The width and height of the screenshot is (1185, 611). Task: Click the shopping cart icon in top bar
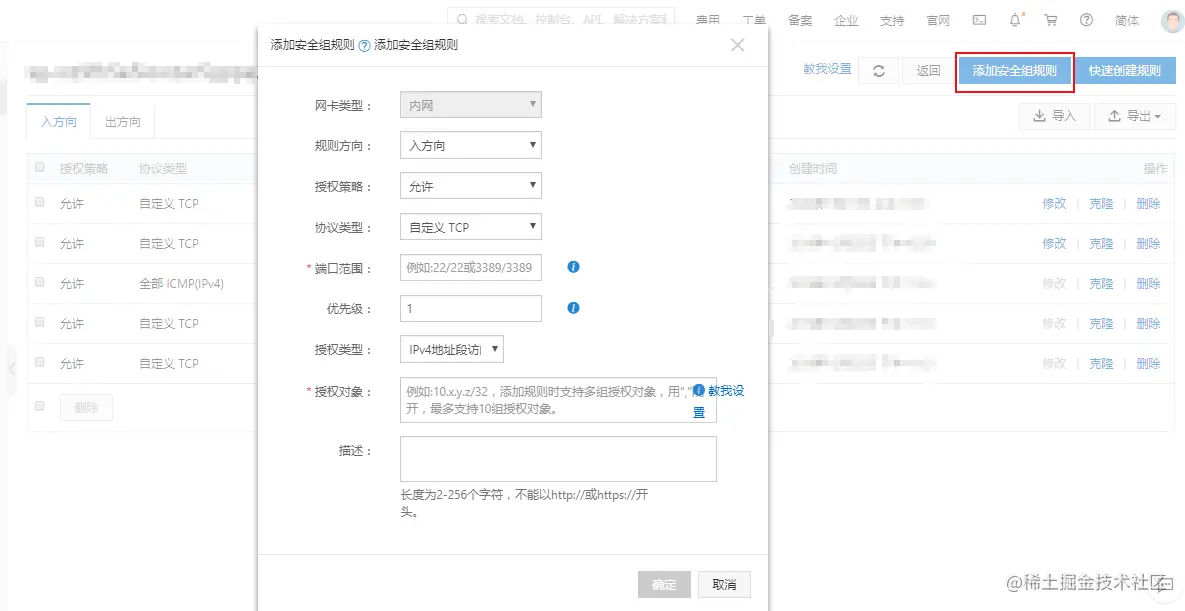point(1050,20)
